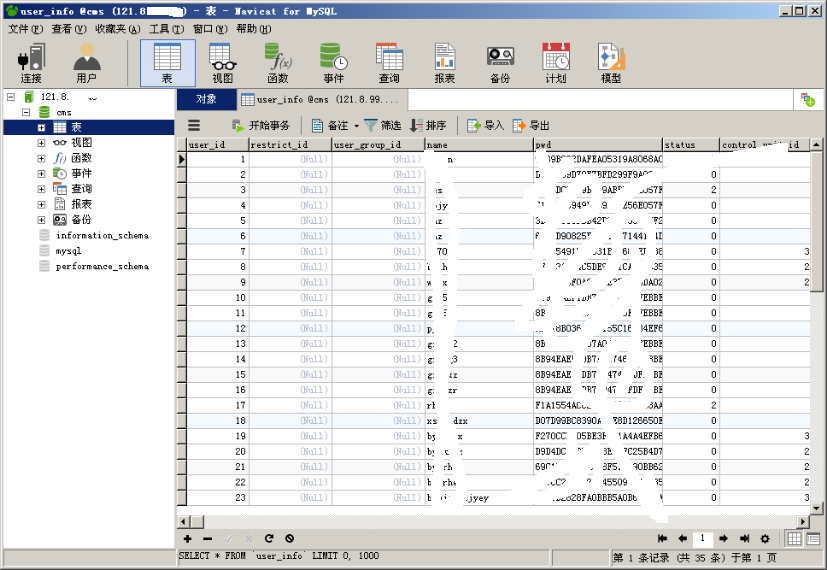This screenshot has height=570, width=827.
Task: Switch to grid view at bottom right
Action: [795, 539]
